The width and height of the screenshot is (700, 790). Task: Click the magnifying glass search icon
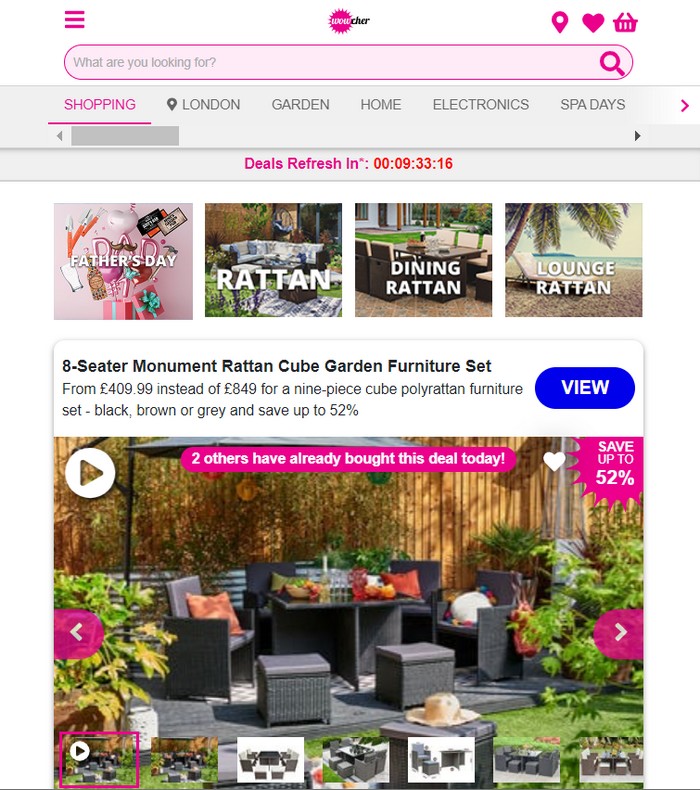tap(612, 63)
